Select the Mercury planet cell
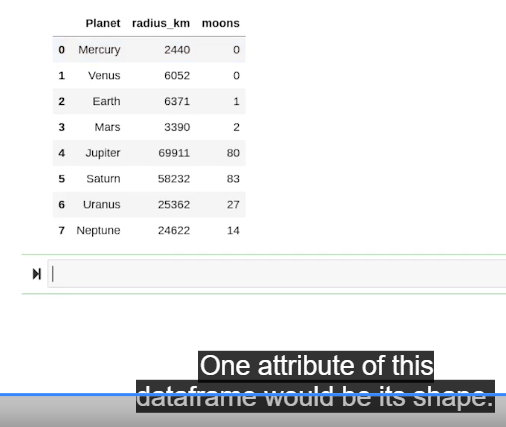The height and width of the screenshot is (427, 506). tap(99, 50)
